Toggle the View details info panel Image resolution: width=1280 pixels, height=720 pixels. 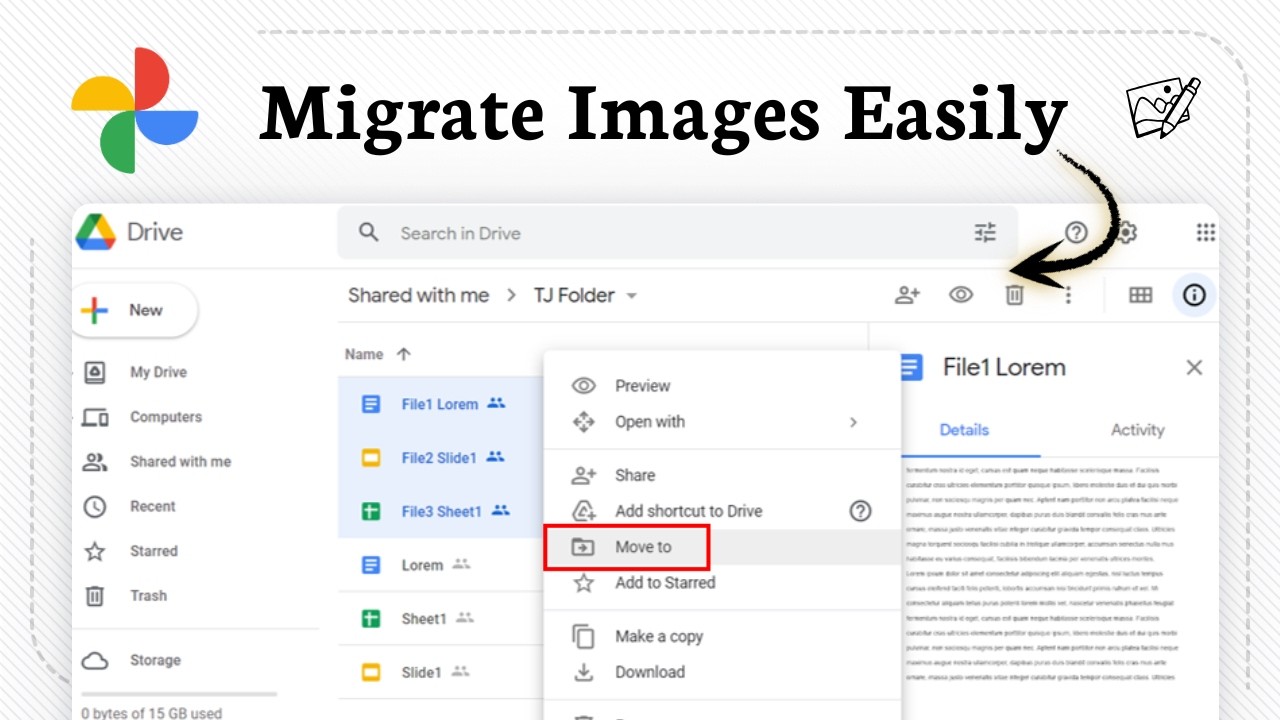1194,295
